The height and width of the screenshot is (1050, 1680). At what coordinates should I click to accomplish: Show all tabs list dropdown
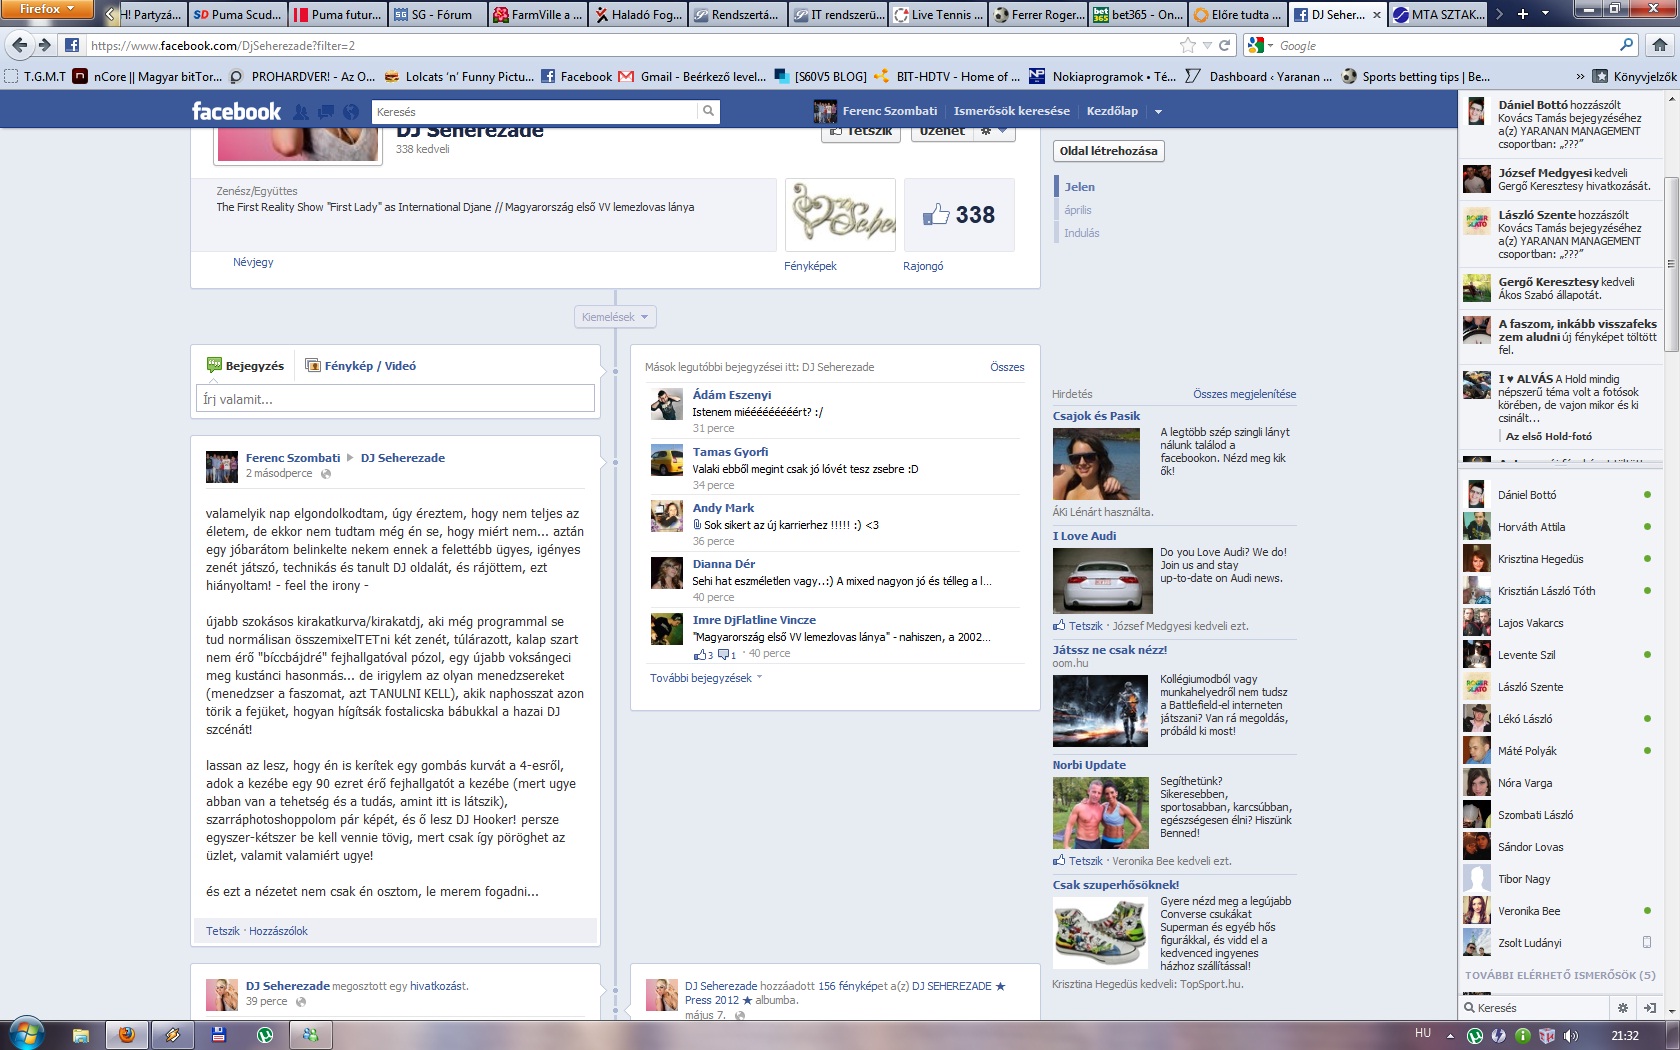click(x=1545, y=14)
